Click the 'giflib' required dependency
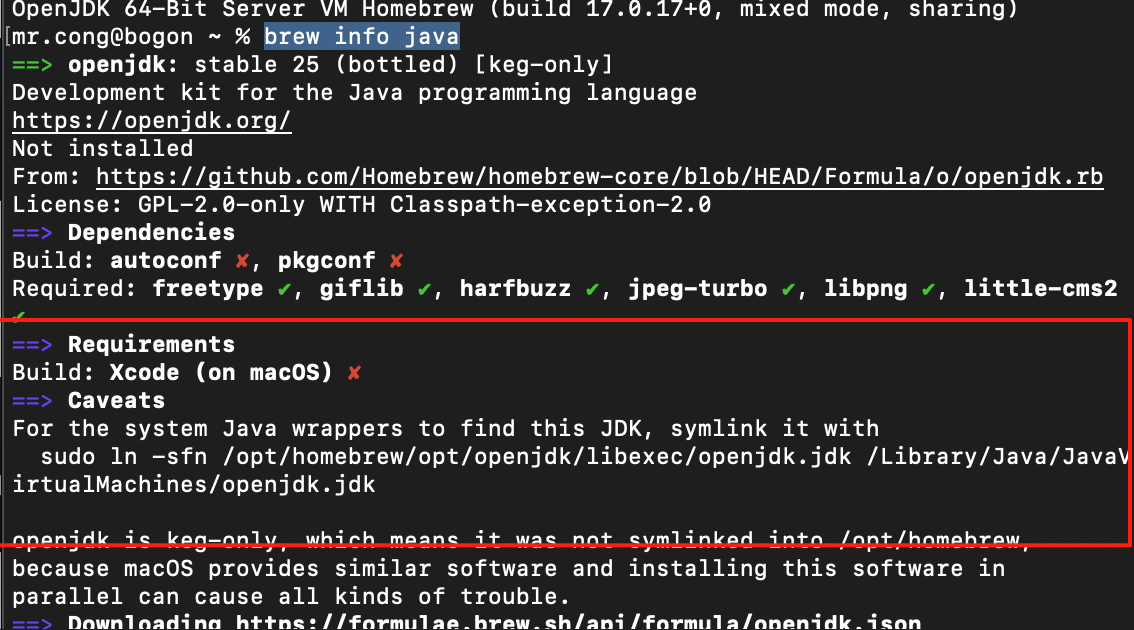This screenshot has width=1134, height=630. pyautogui.click(x=362, y=289)
